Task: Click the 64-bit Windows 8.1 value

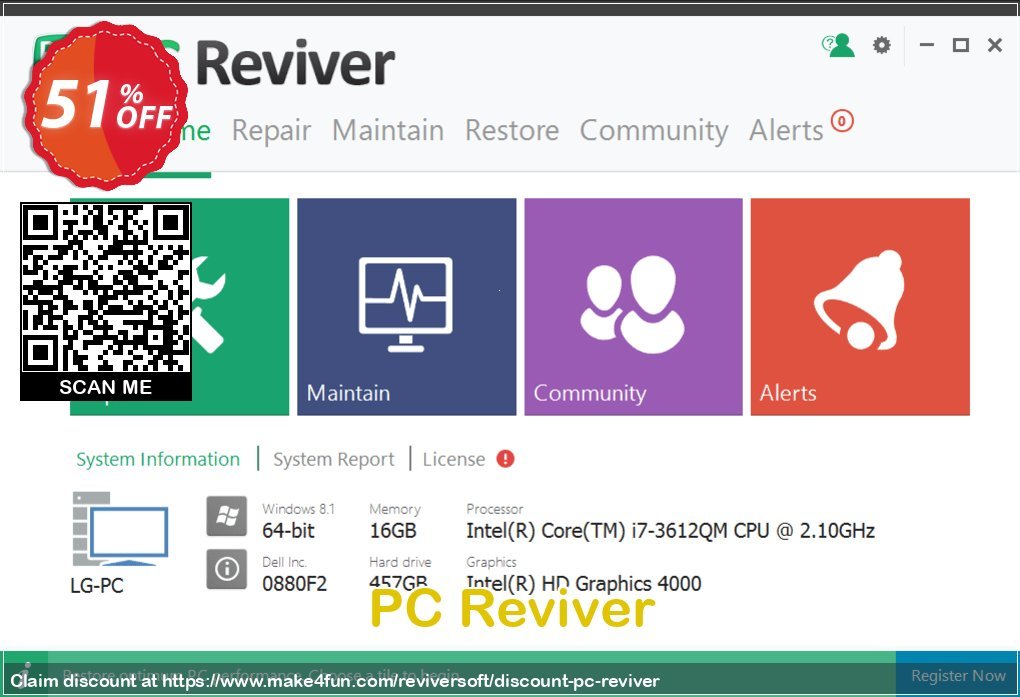Action: (288, 530)
